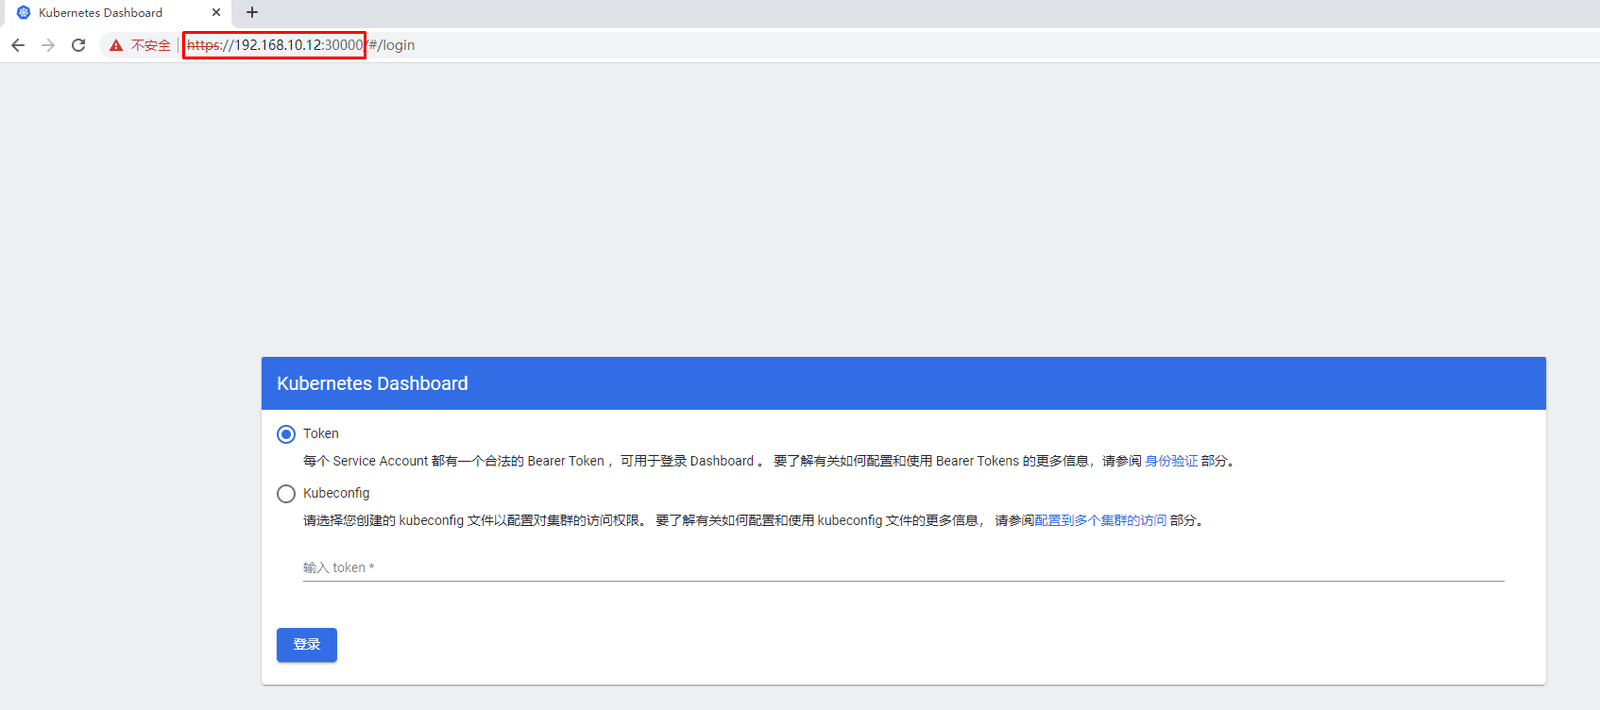Click the Kubernetes favicon on the tab
Image resolution: width=1600 pixels, height=710 pixels.
click(24, 12)
